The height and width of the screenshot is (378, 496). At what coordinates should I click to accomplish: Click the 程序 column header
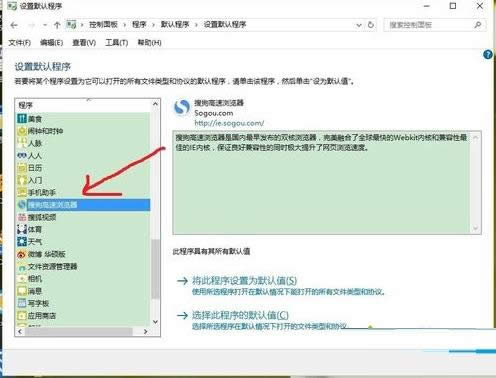[x=83, y=105]
